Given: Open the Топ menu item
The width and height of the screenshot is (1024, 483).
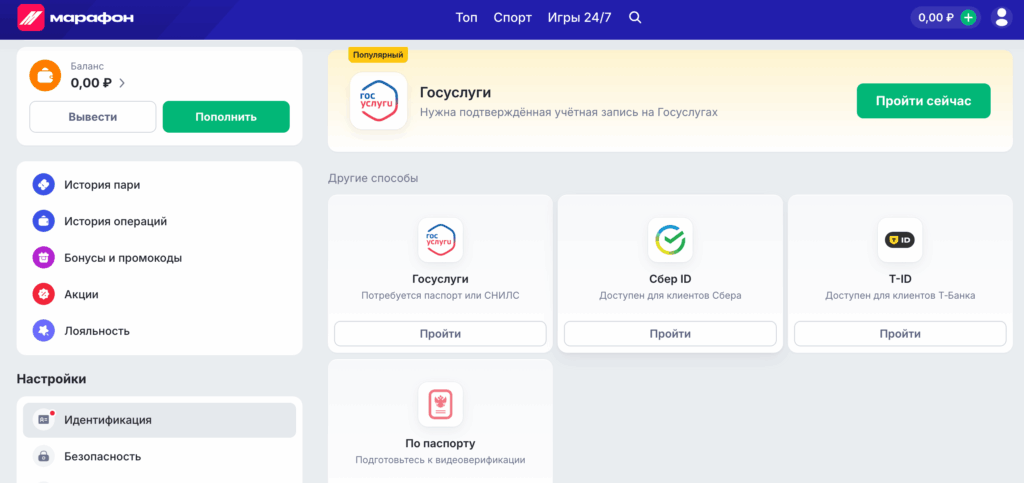Looking at the screenshot, I should pyautogui.click(x=467, y=18).
